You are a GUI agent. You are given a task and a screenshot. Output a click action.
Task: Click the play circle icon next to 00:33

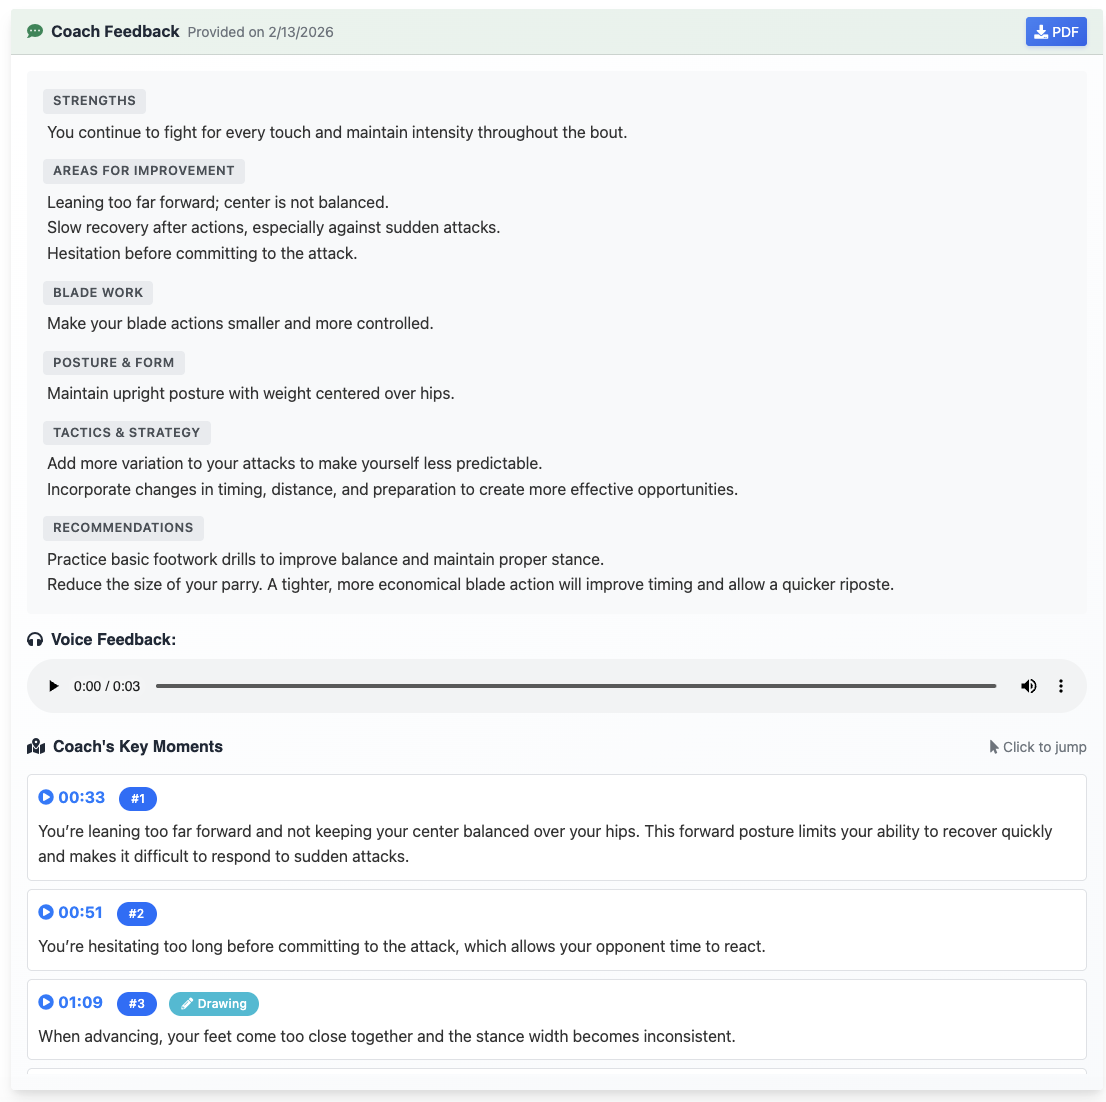point(46,798)
